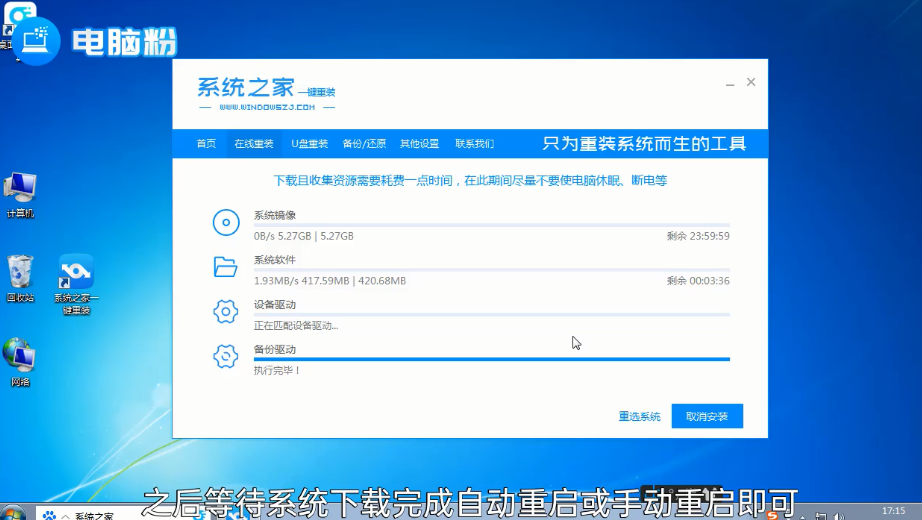Switch to the 在线重装 tab
Screen dimensions: 922x520
point(254,144)
